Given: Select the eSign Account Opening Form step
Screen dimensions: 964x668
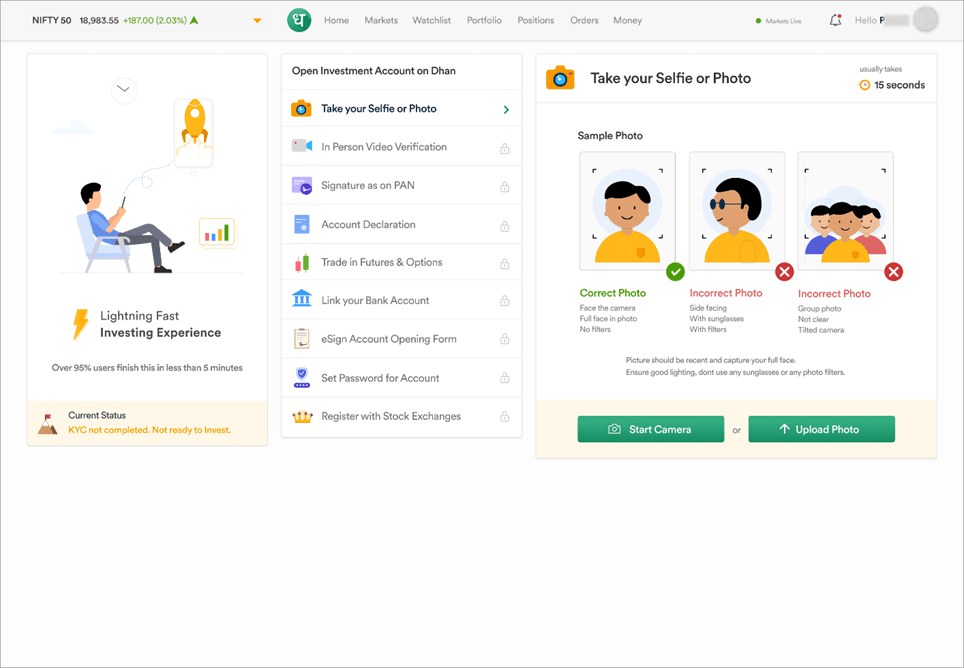Looking at the screenshot, I should tap(388, 339).
